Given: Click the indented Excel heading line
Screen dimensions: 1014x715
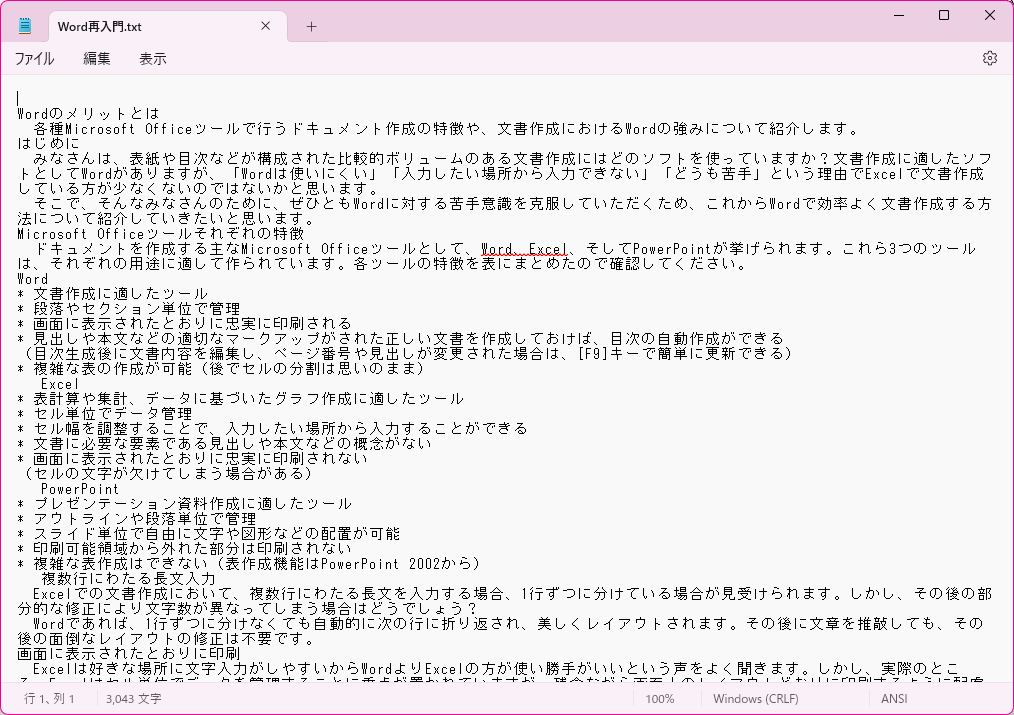Looking at the screenshot, I should tap(59, 383).
